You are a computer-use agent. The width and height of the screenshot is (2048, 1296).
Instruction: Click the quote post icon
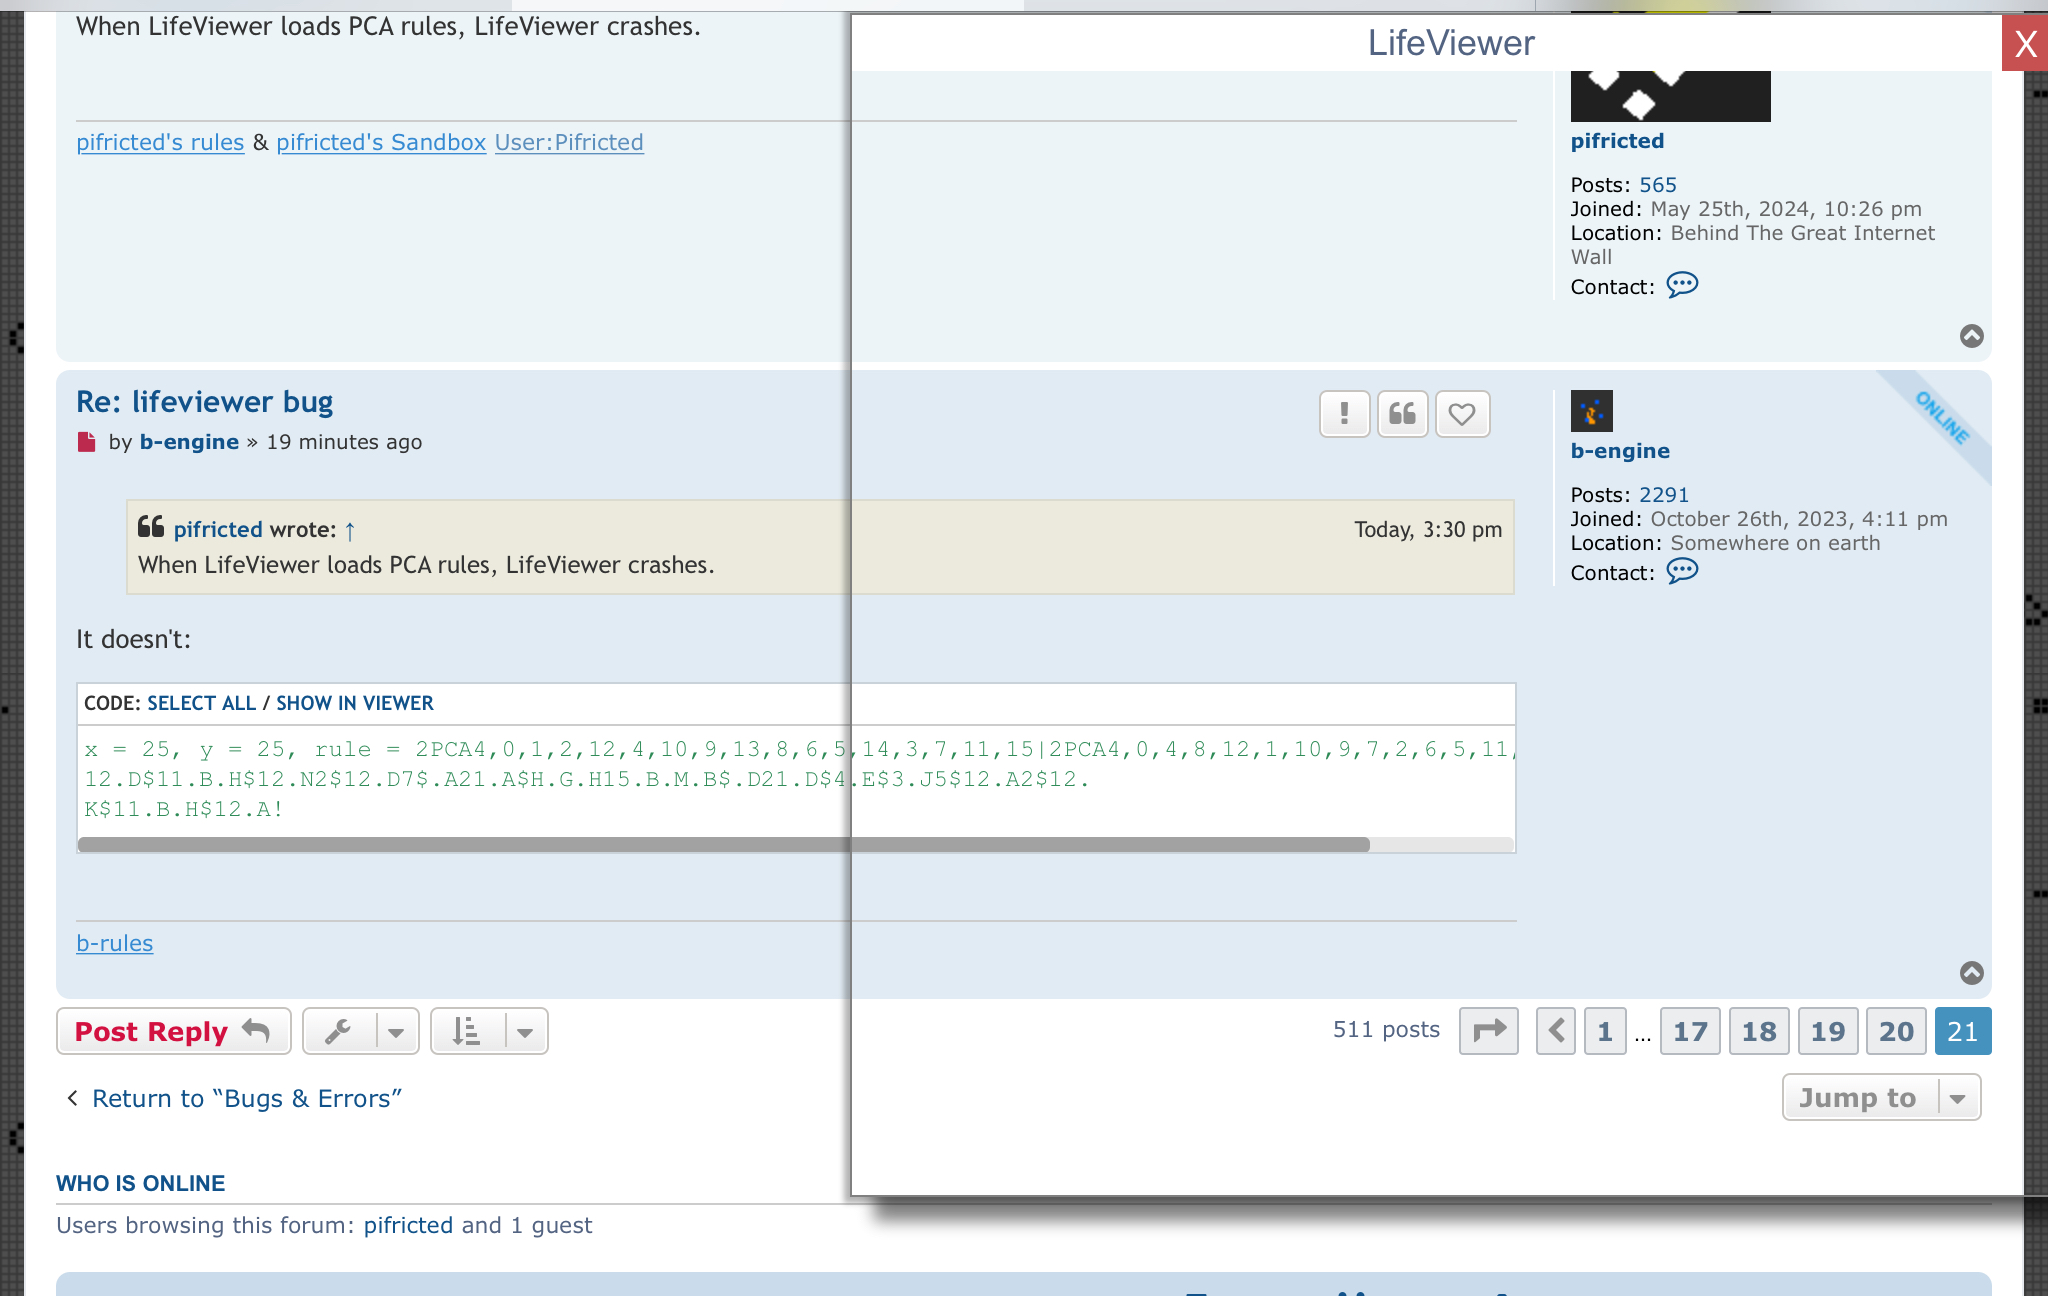[1402, 414]
